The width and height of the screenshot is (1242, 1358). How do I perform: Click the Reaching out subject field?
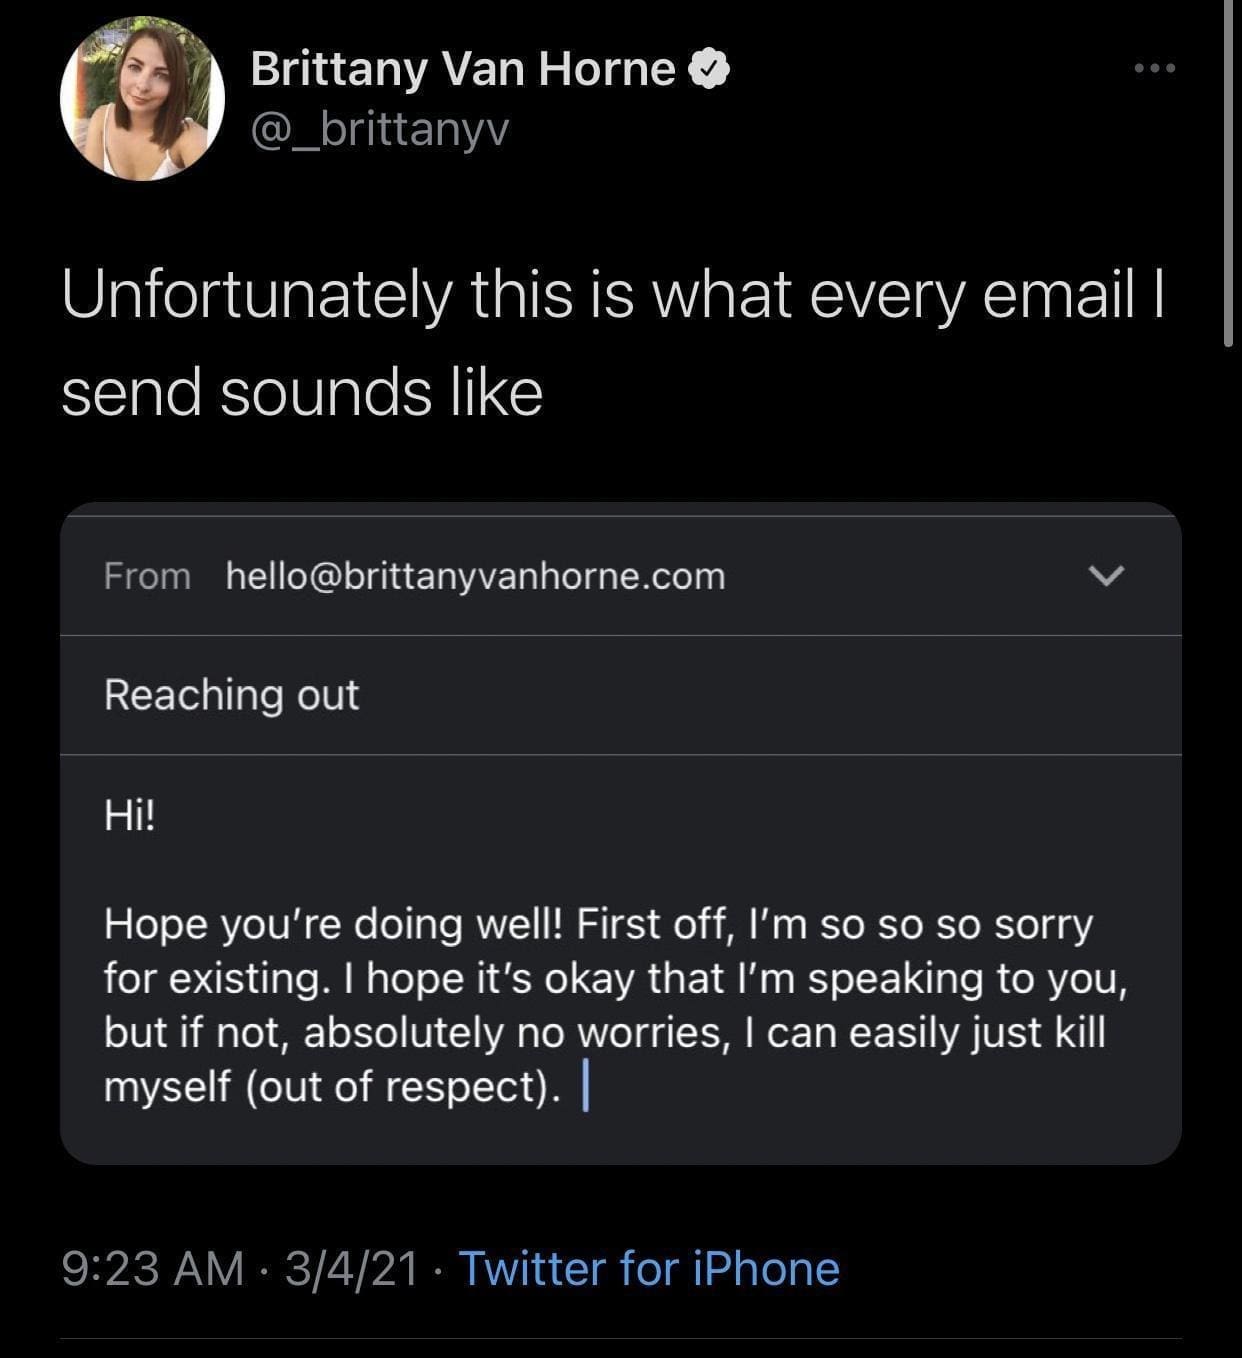[232, 695]
